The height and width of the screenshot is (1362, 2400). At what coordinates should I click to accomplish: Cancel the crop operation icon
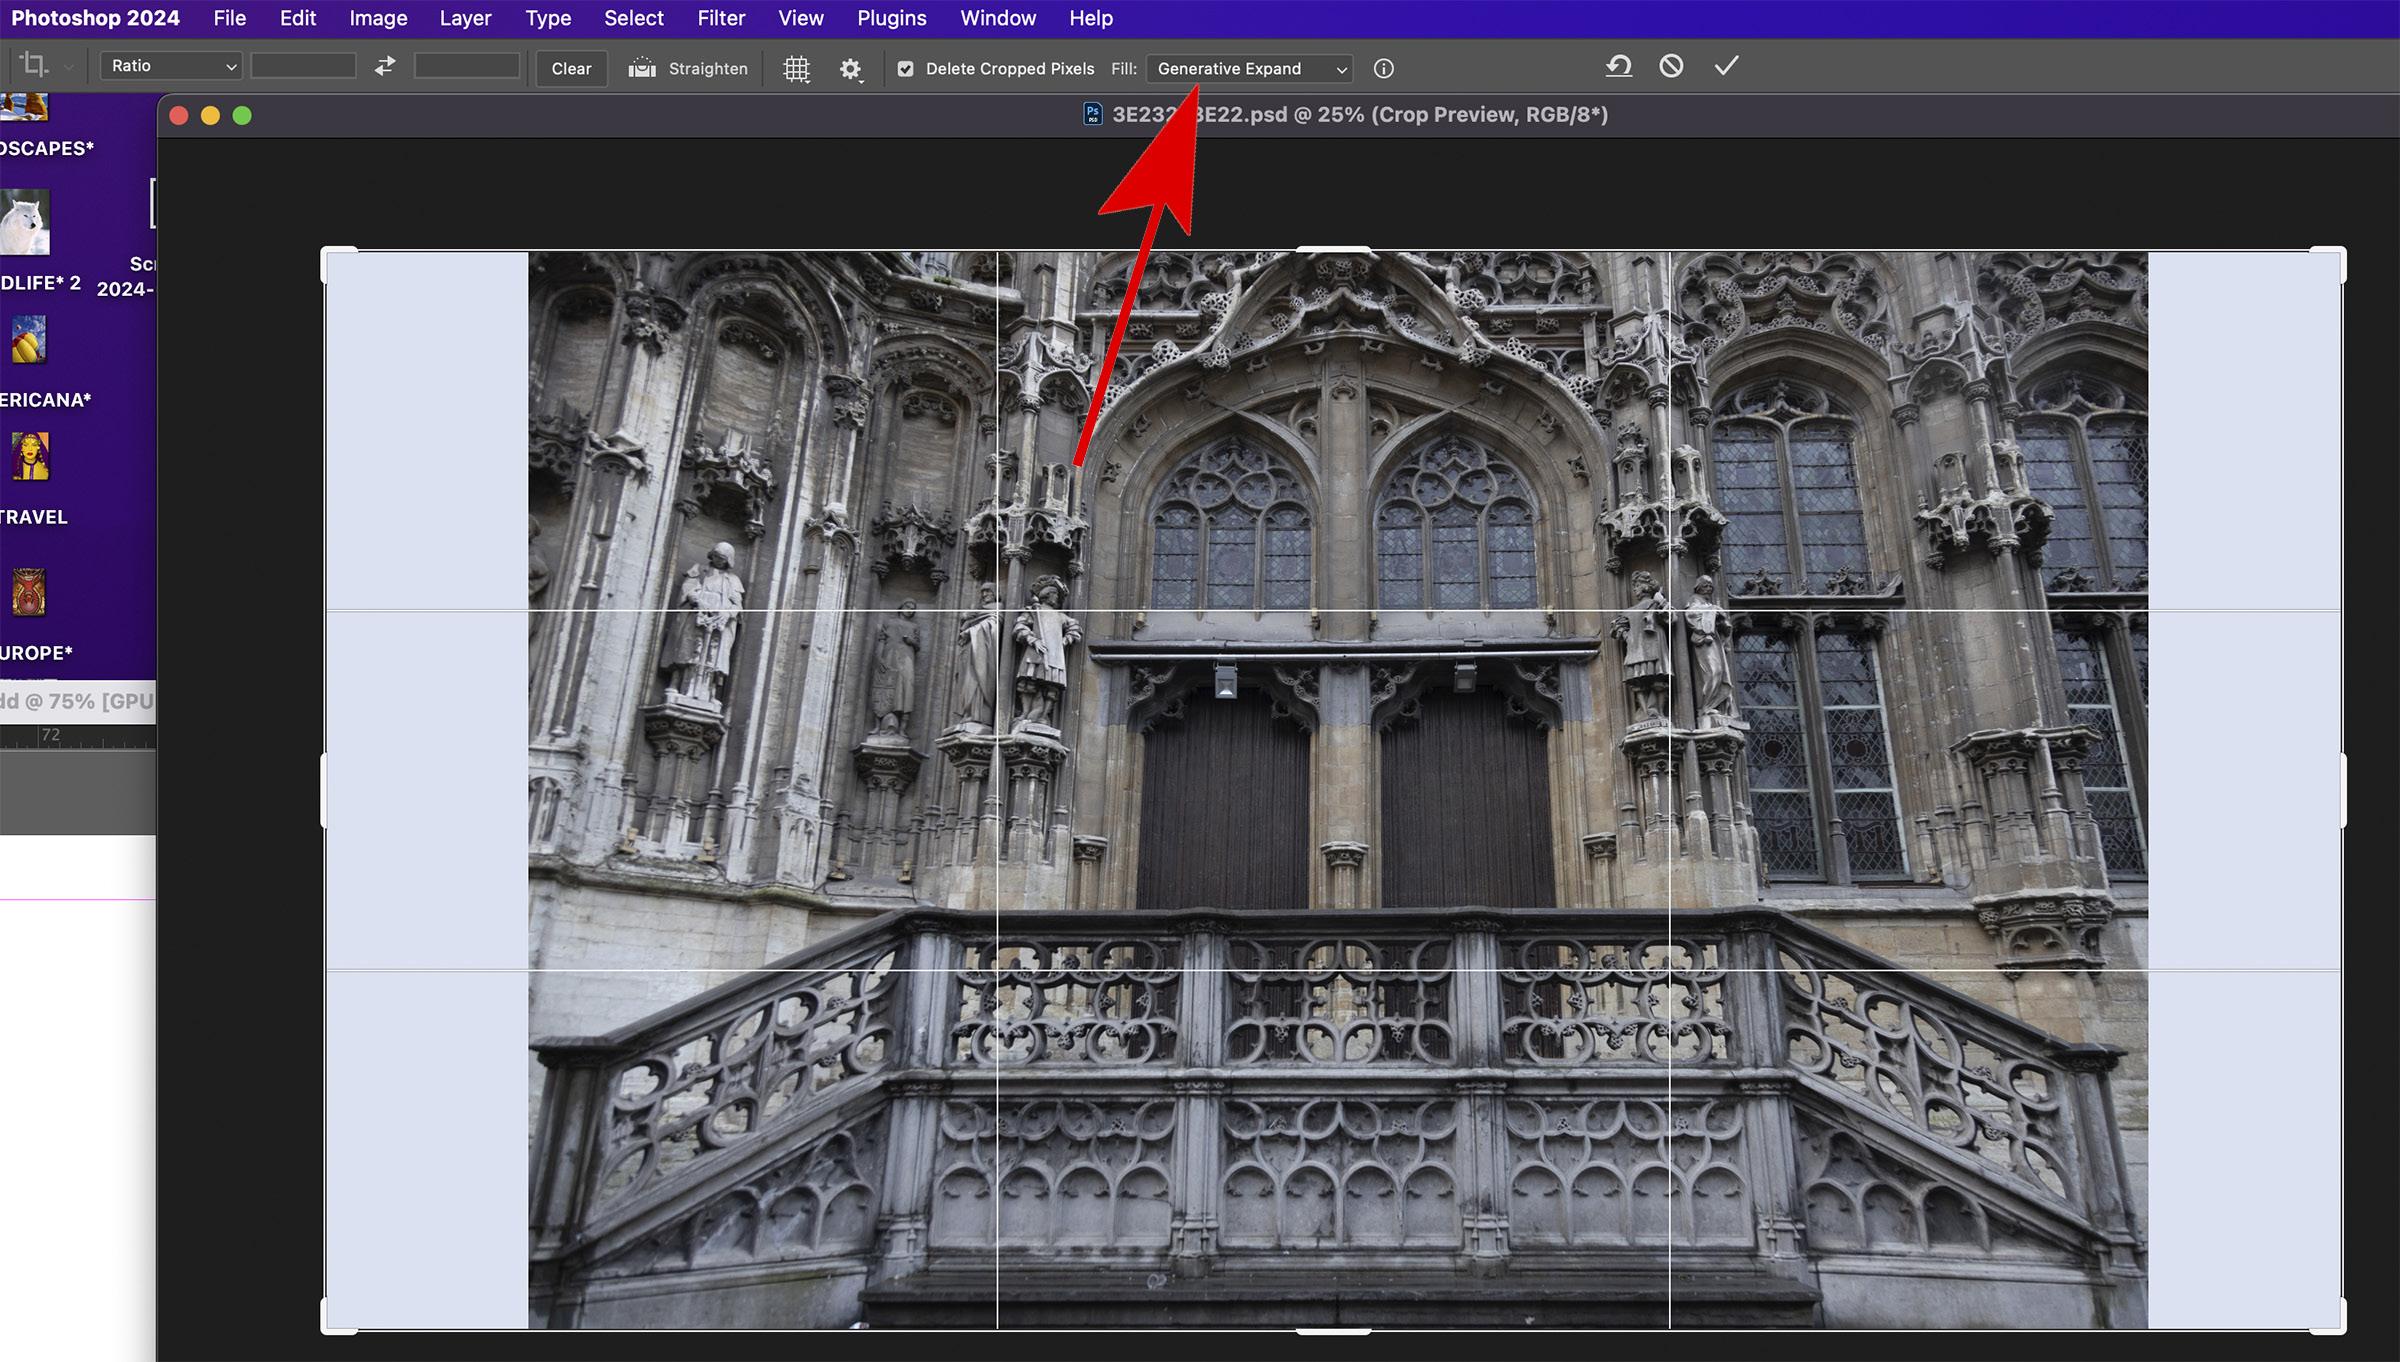point(1671,67)
